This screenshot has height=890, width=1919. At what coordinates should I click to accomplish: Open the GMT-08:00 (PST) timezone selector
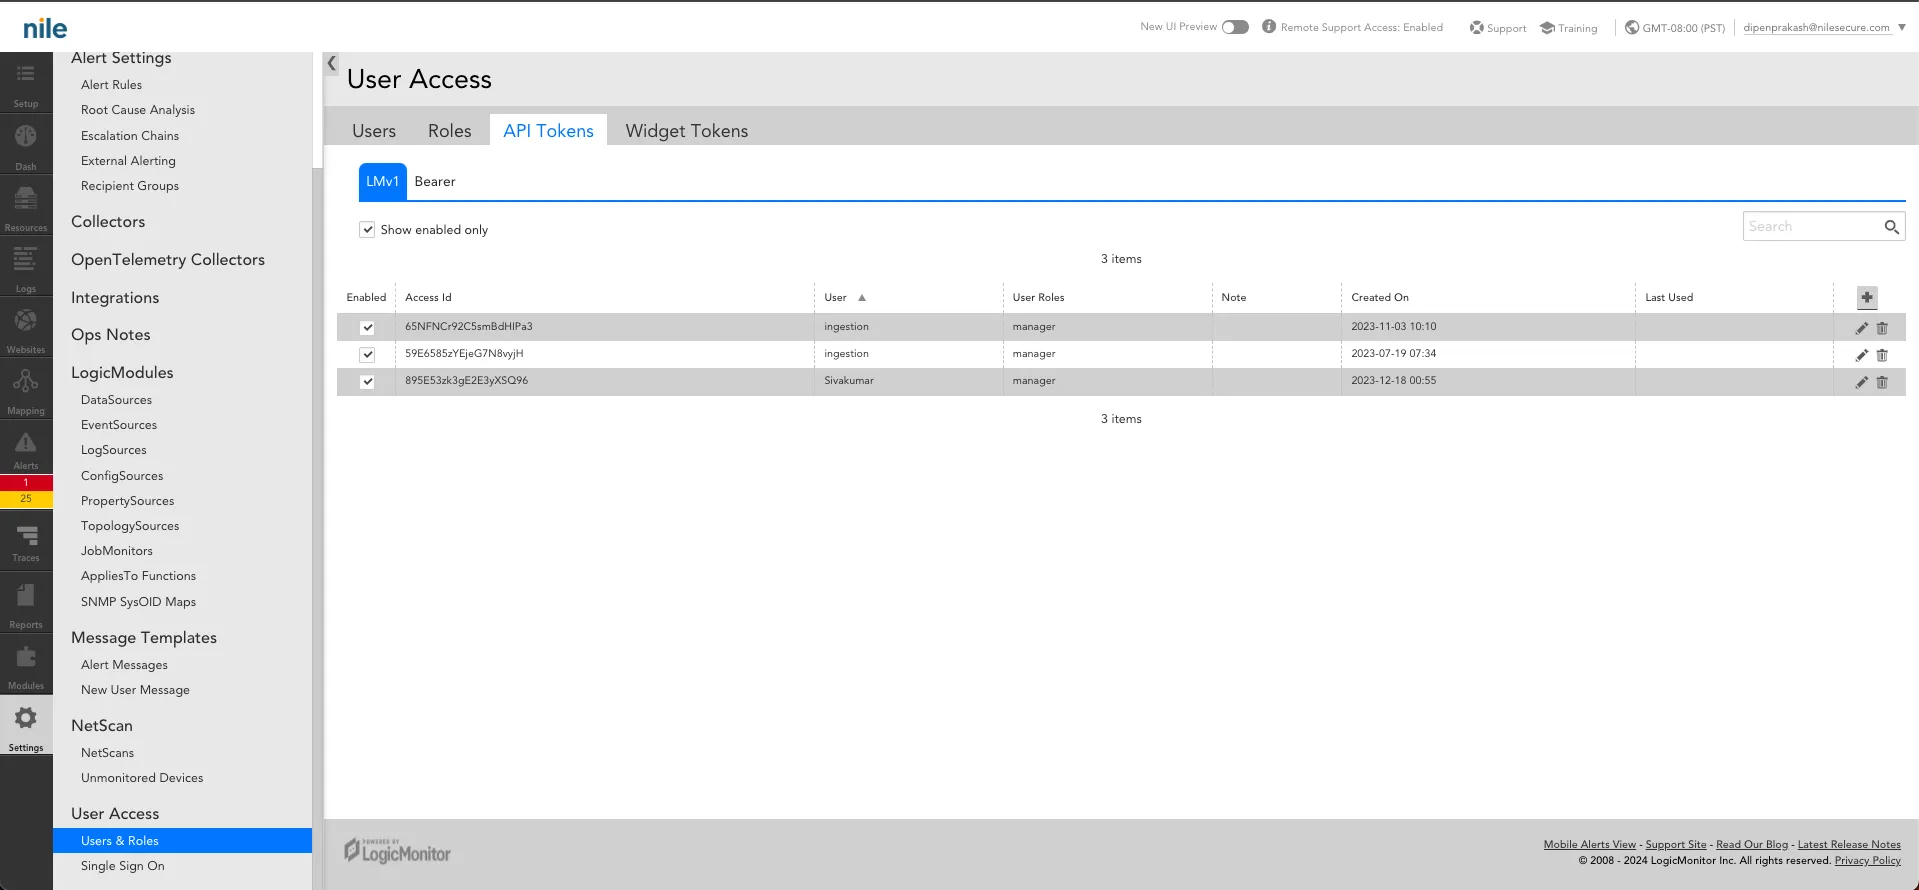[1675, 28]
